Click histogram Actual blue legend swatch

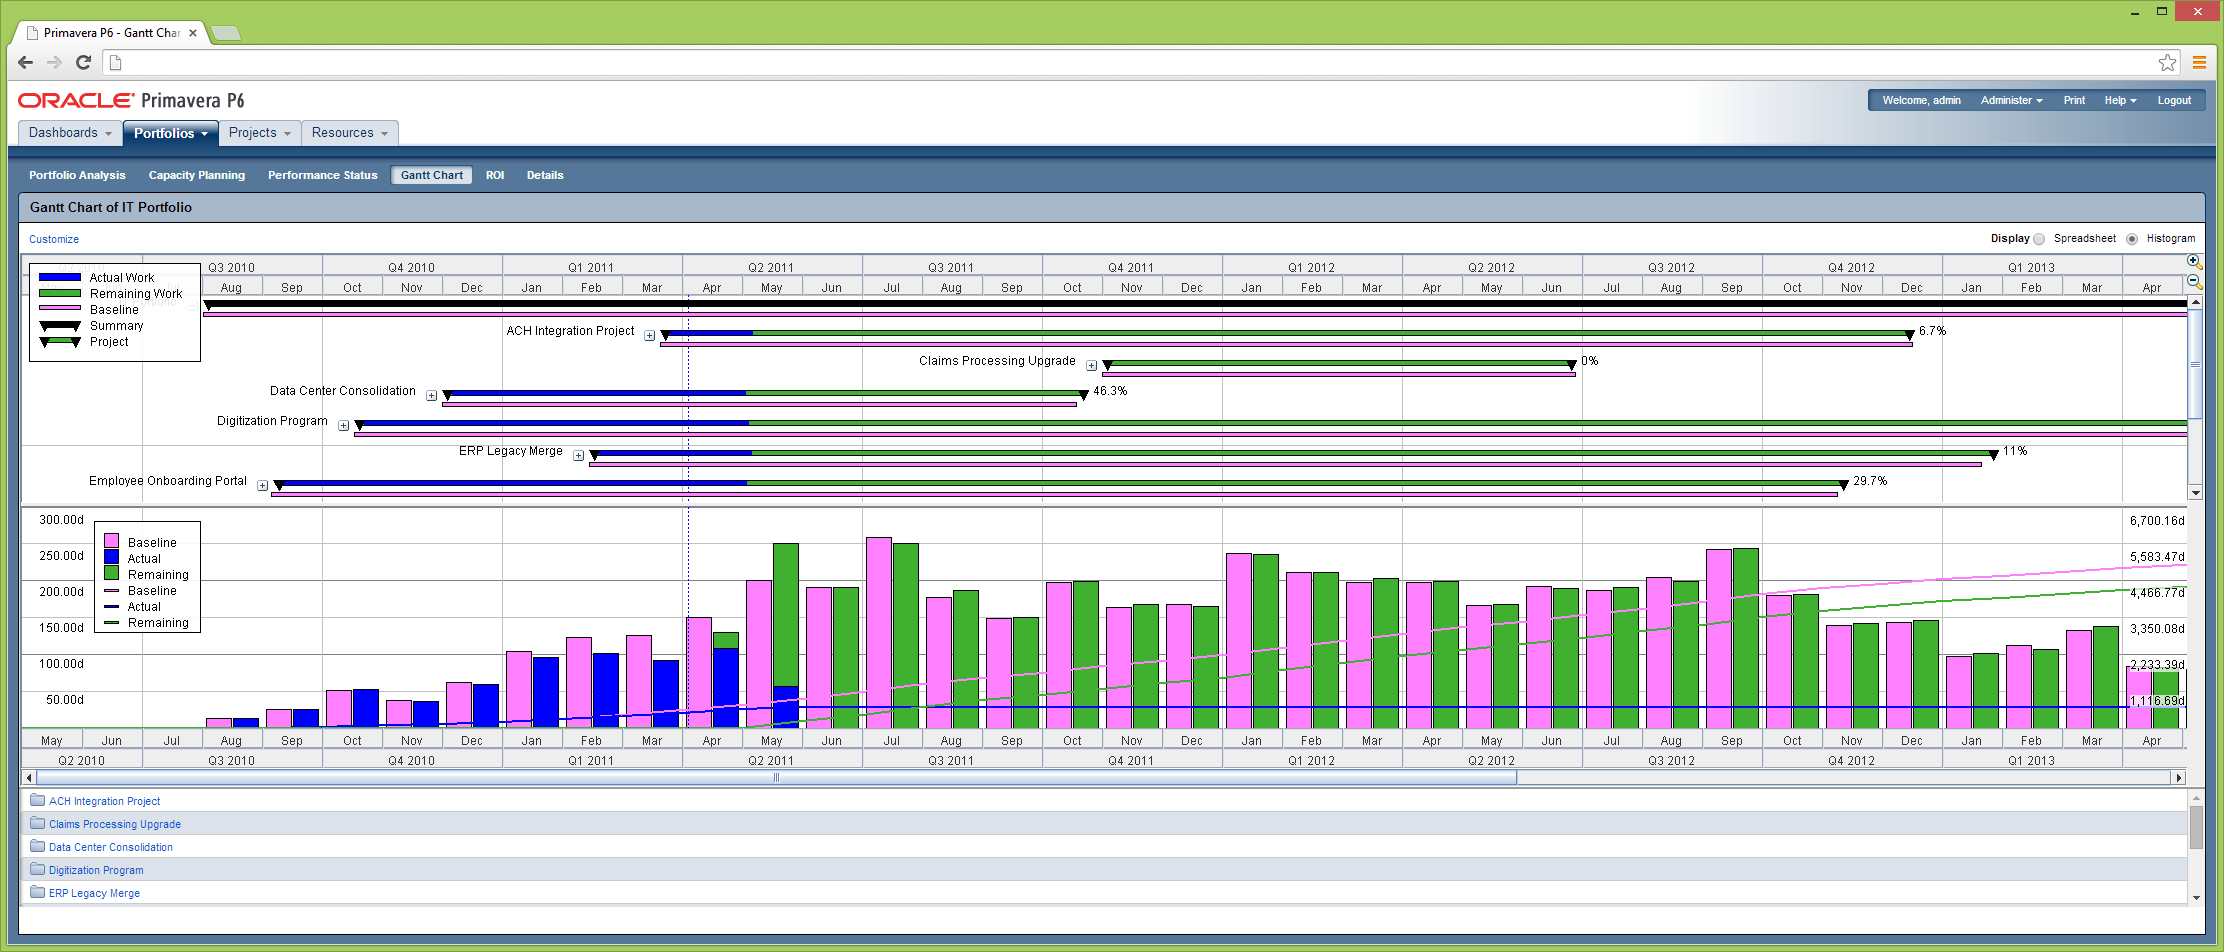coord(111,557)
